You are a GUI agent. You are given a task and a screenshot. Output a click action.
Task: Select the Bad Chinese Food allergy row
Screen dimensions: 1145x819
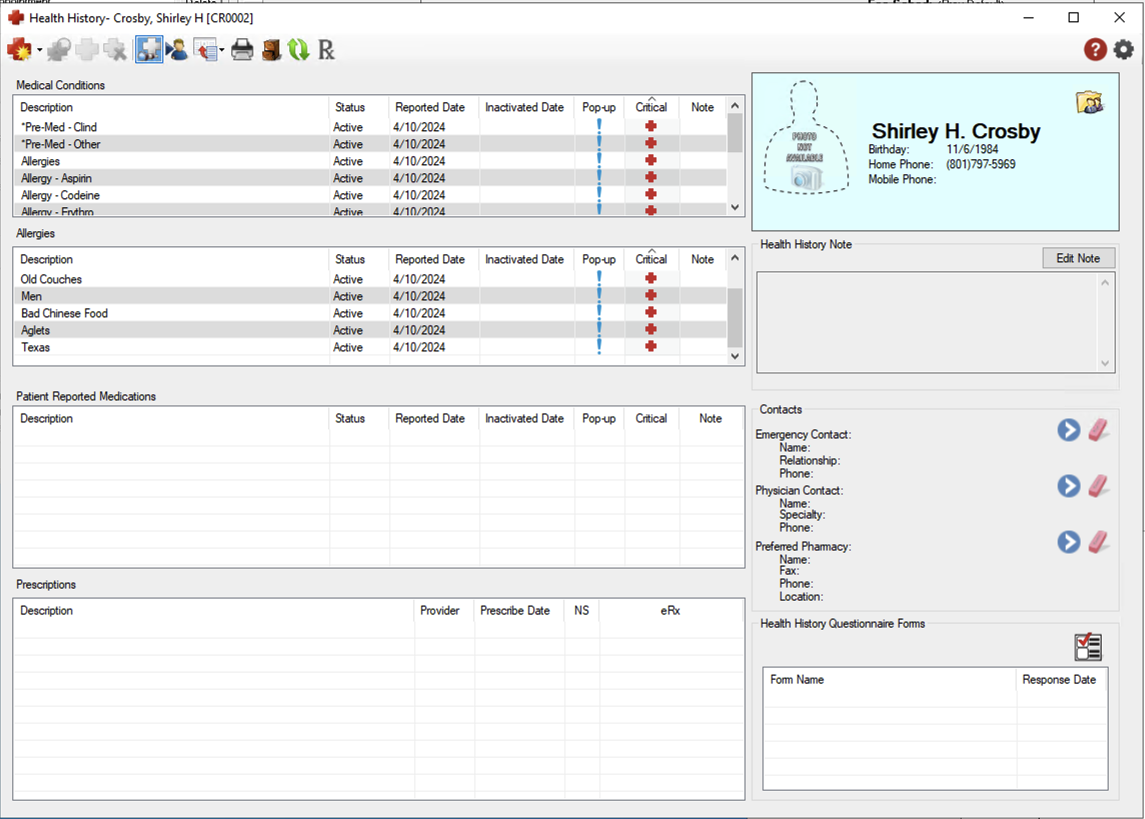pyautogui.click(x=64, y=313)
